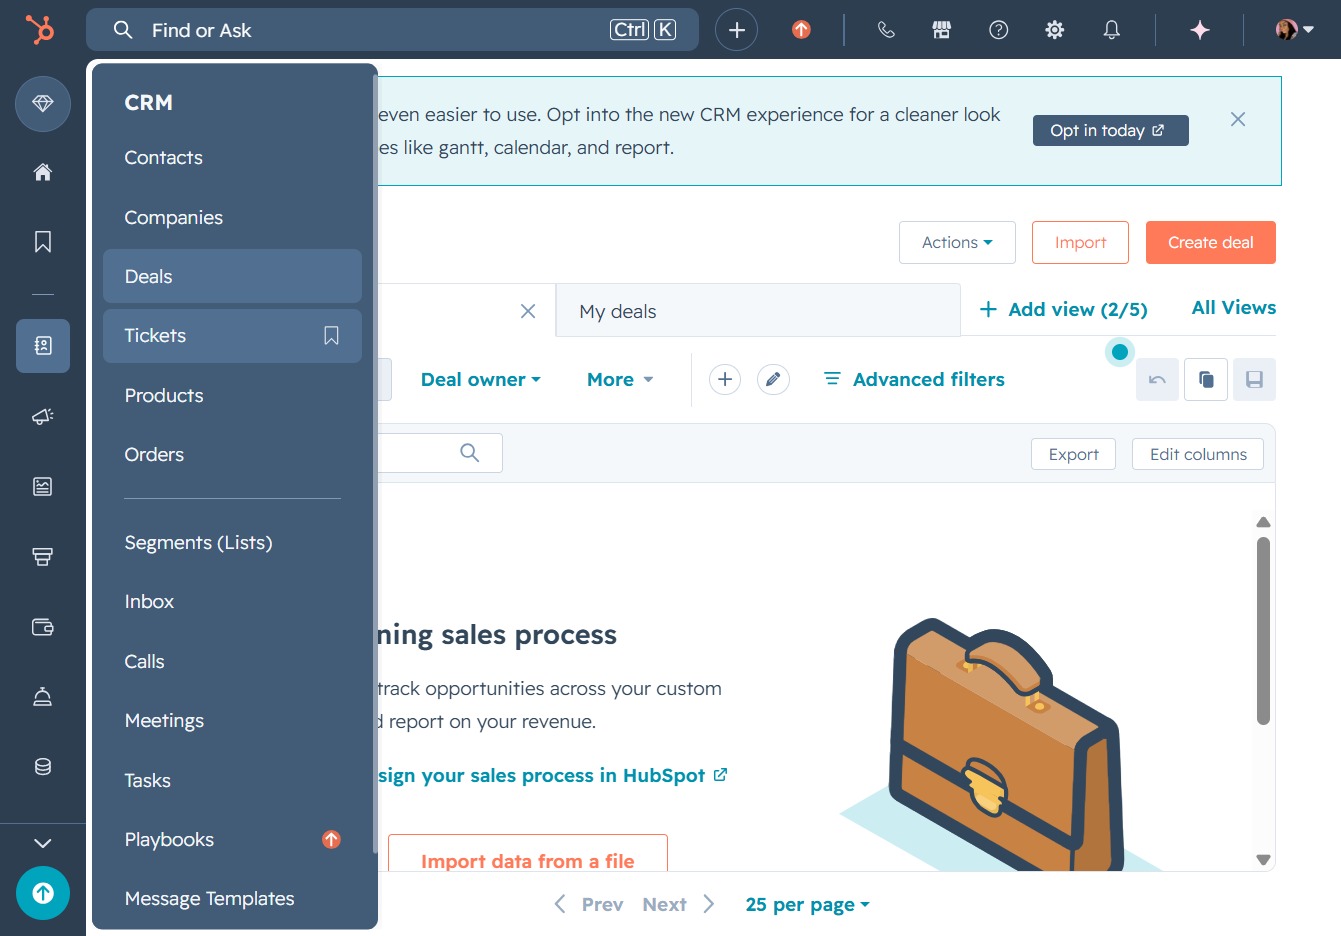Image resolution: width=1341 pixels, height=936 pixels.
Task: Select Deals in the CRM menu
Action: [232, 276]
